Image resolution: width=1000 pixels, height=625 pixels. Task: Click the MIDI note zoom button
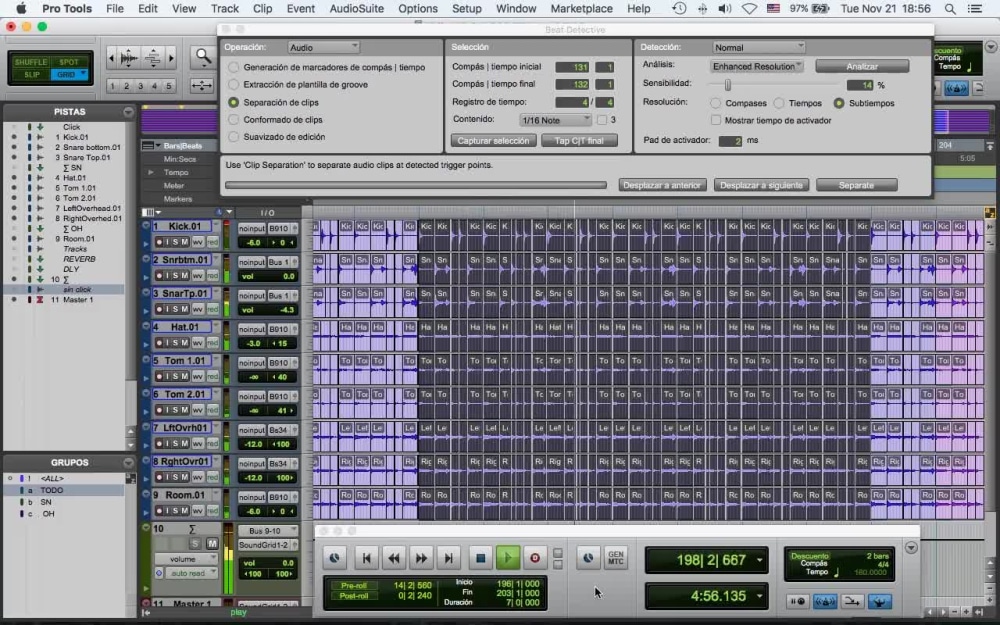click(153, 58)
